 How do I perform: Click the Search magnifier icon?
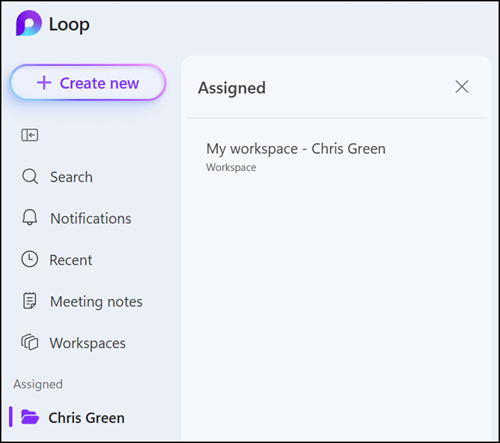coord(30,177)
